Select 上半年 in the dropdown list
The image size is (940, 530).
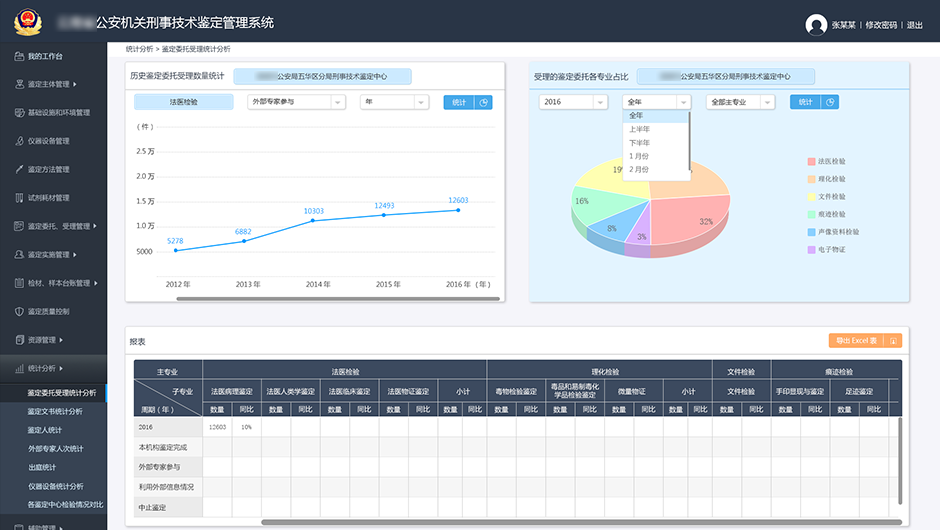[x=656, y=129]
